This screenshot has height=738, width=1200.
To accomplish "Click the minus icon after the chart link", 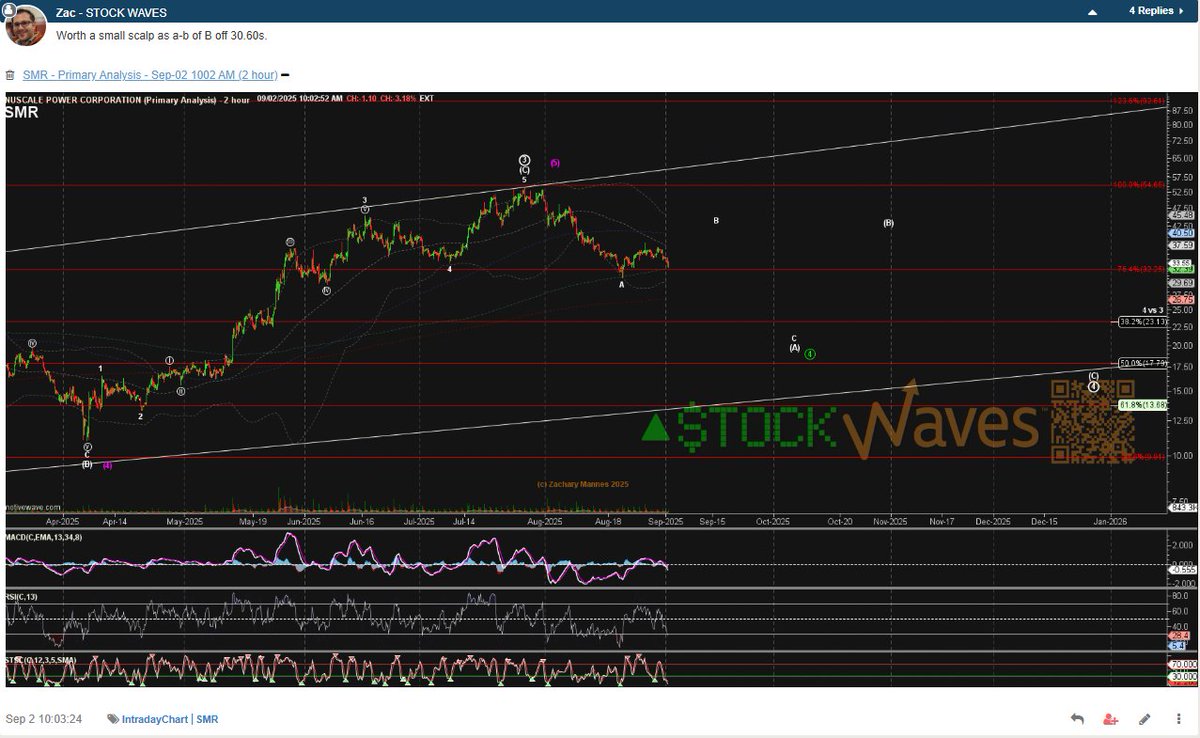I will click(285, 75).
